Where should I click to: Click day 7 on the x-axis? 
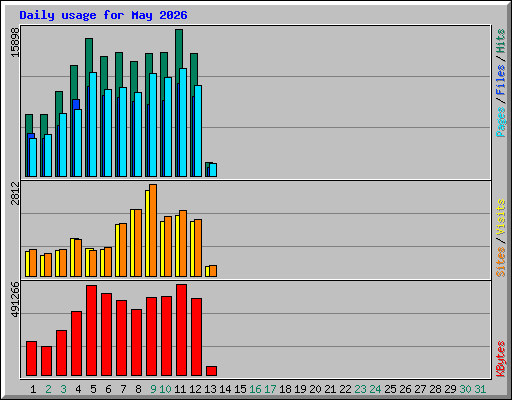click(x=123, y=389)
